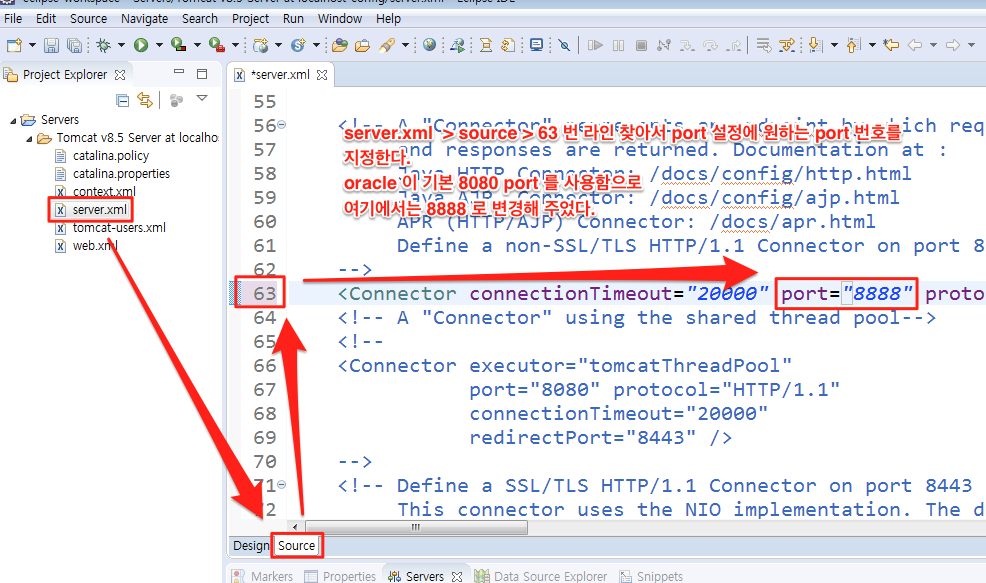Click the Step Return debug icon

pyautogui.click(x=733, y=45)
